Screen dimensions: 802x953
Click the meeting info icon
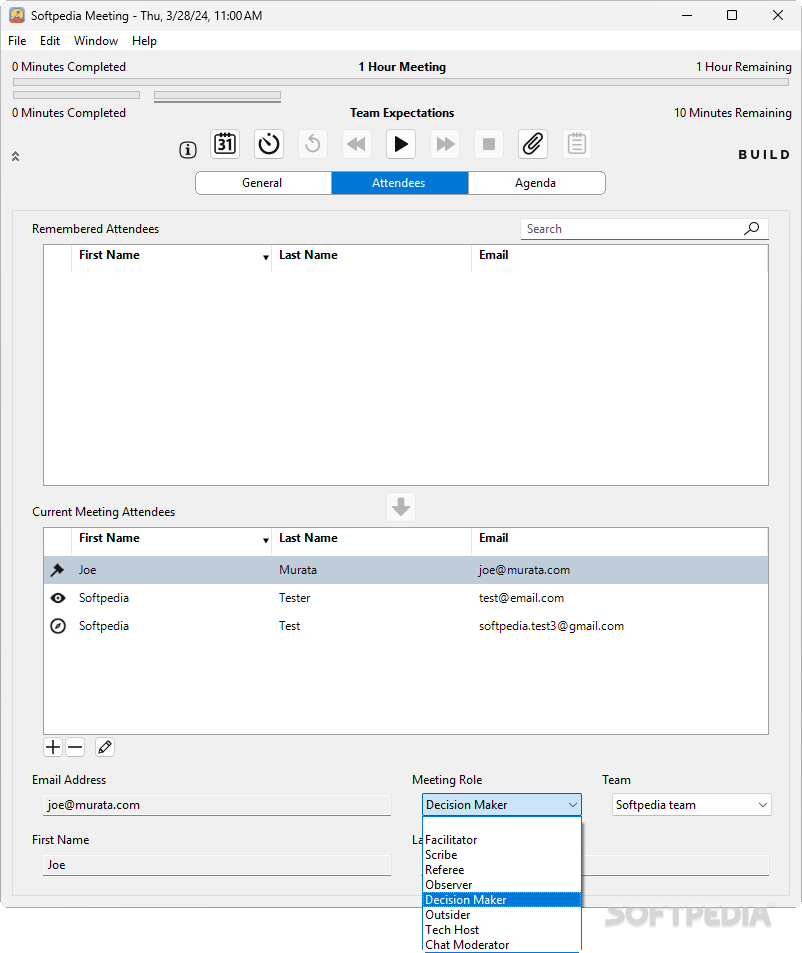coord(188,150)
